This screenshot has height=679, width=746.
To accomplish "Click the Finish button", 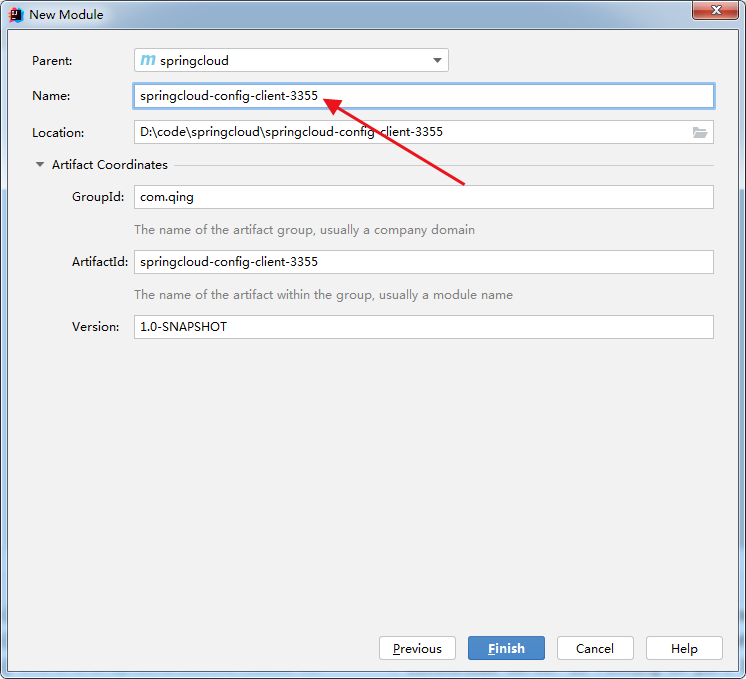I will [x=506, y=648].
